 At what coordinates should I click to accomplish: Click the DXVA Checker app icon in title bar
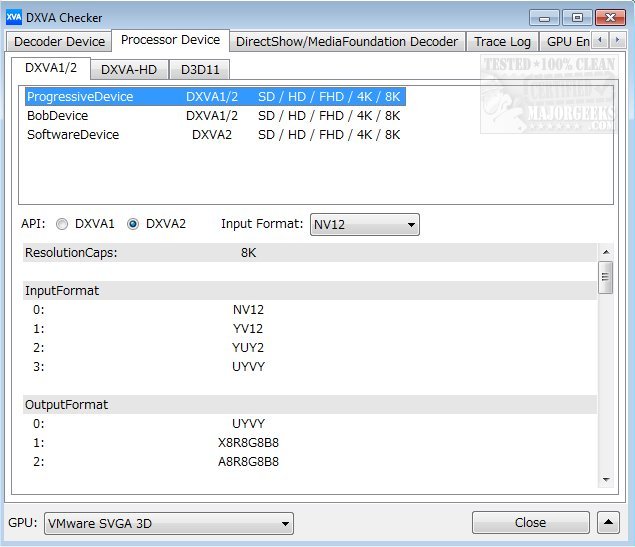(14, 17)
